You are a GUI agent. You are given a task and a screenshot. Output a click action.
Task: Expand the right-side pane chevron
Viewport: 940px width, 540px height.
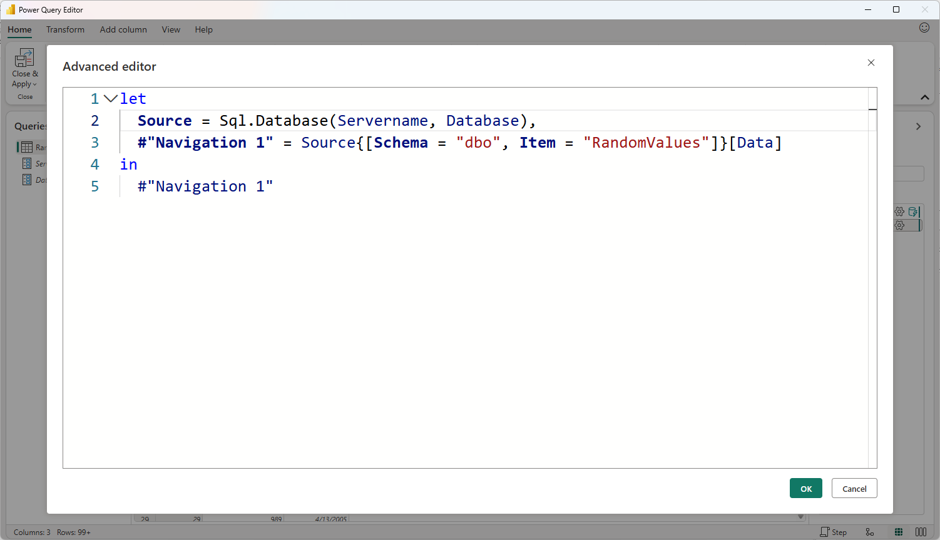pos(918,126)
